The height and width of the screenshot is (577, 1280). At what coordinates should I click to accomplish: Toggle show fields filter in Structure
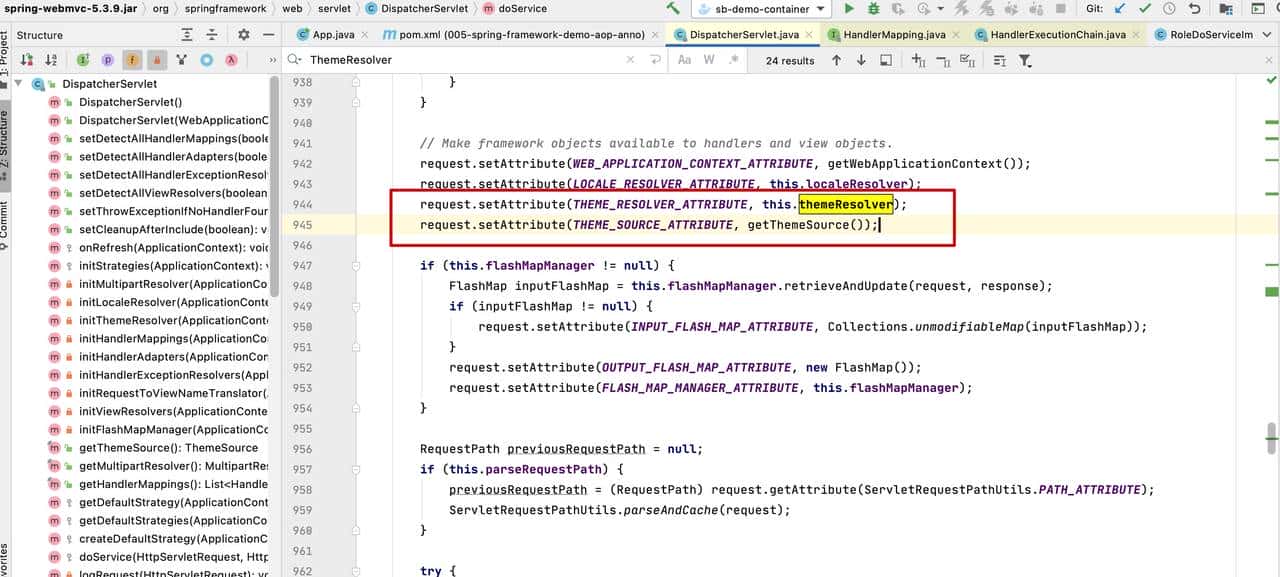click(132, 60)
